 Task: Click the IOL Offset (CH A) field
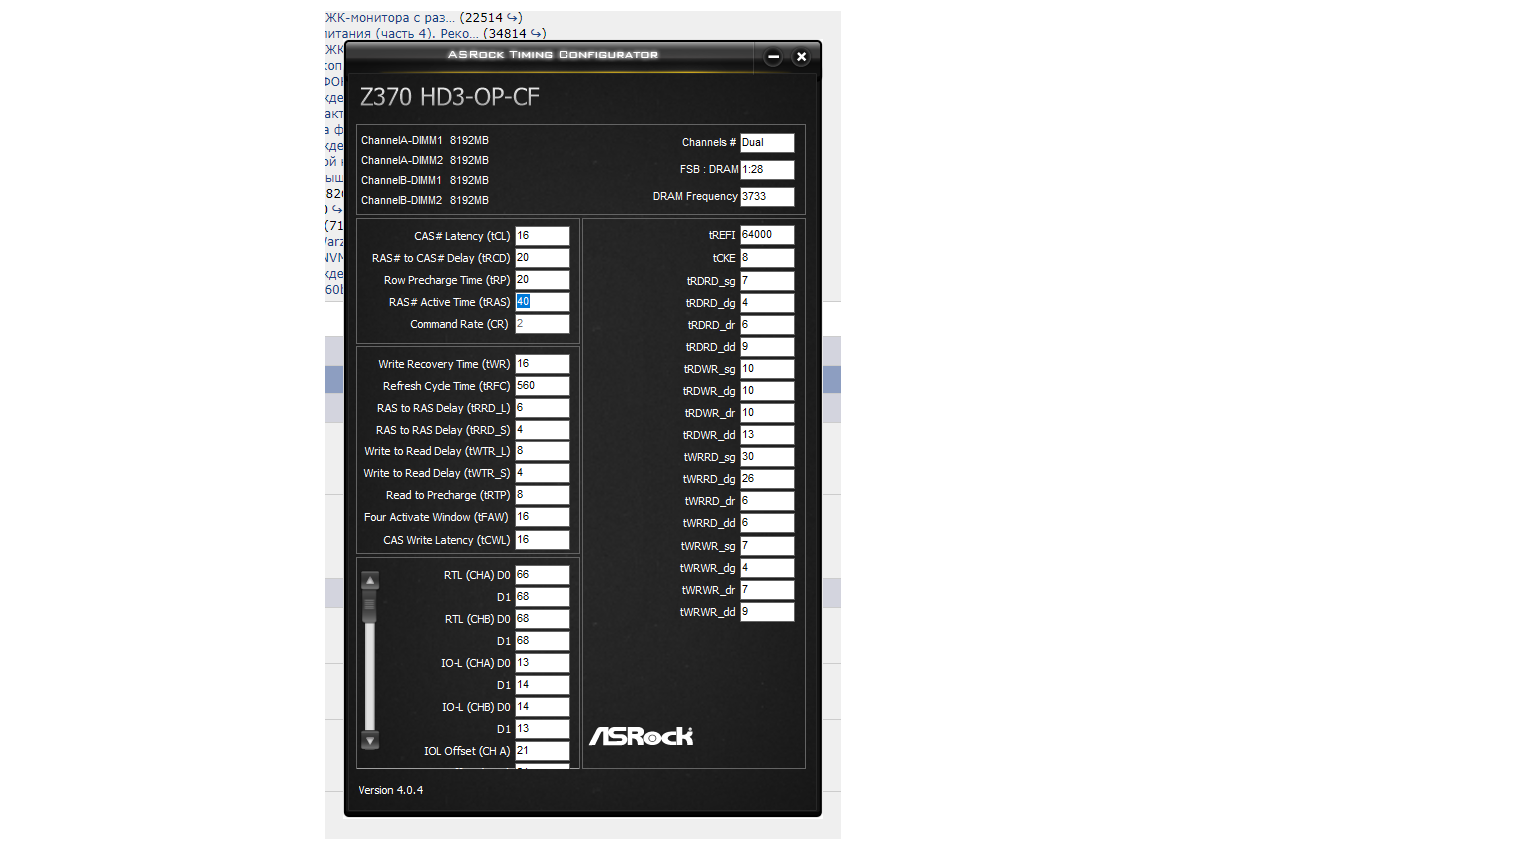(542, 751)
